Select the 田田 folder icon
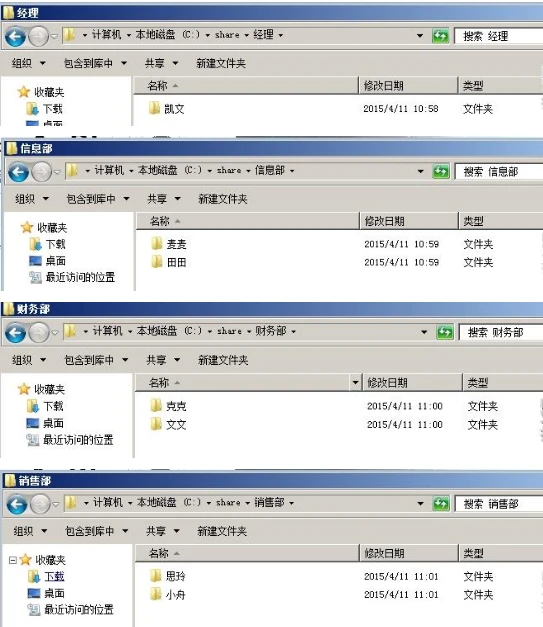This screenshot has height=627, width=543. (x=157, y=262)
